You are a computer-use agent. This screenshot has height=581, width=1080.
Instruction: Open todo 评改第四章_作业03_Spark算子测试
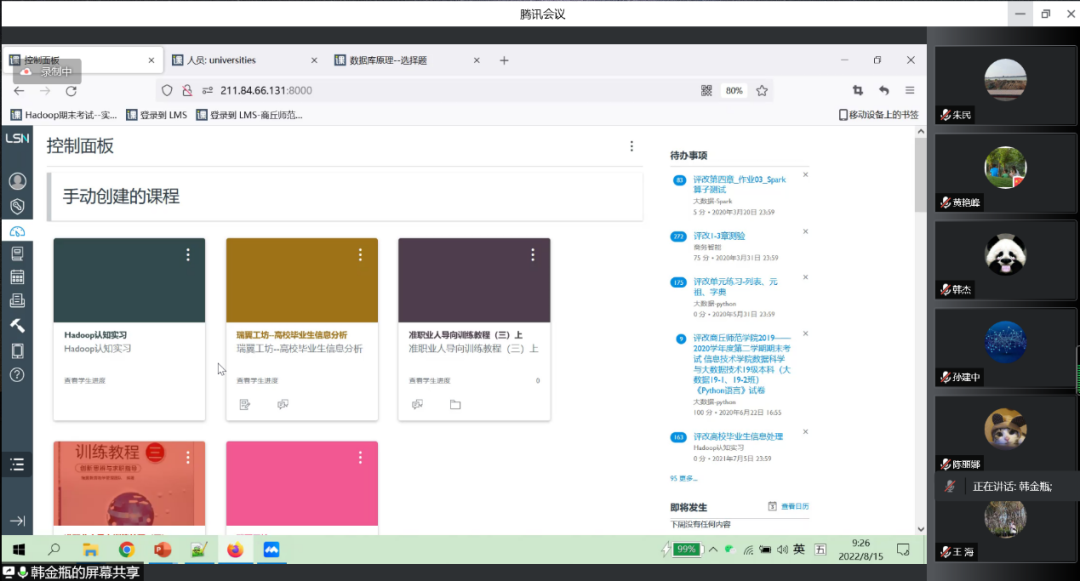click(x=739, y=184)
